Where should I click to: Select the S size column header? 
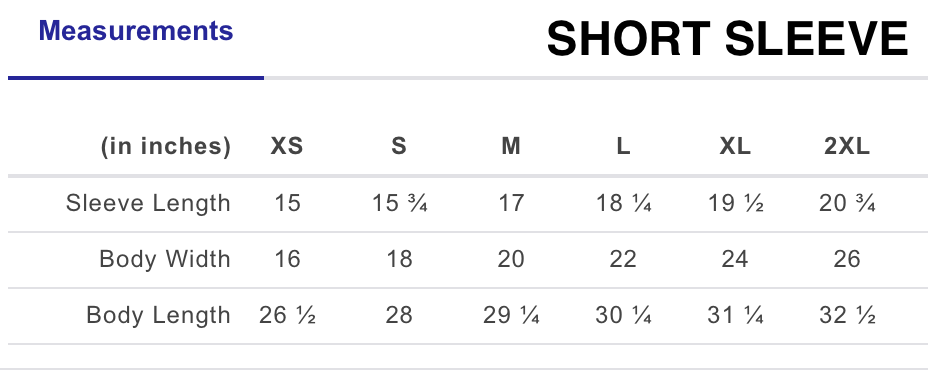pyautogui.click(x=399, y=146)
